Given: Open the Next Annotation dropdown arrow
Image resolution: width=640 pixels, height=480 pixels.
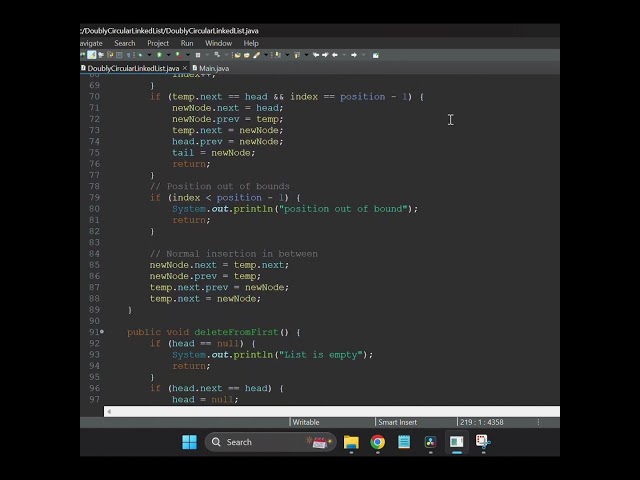Looking at the screenshot, I should click(287, 55).
